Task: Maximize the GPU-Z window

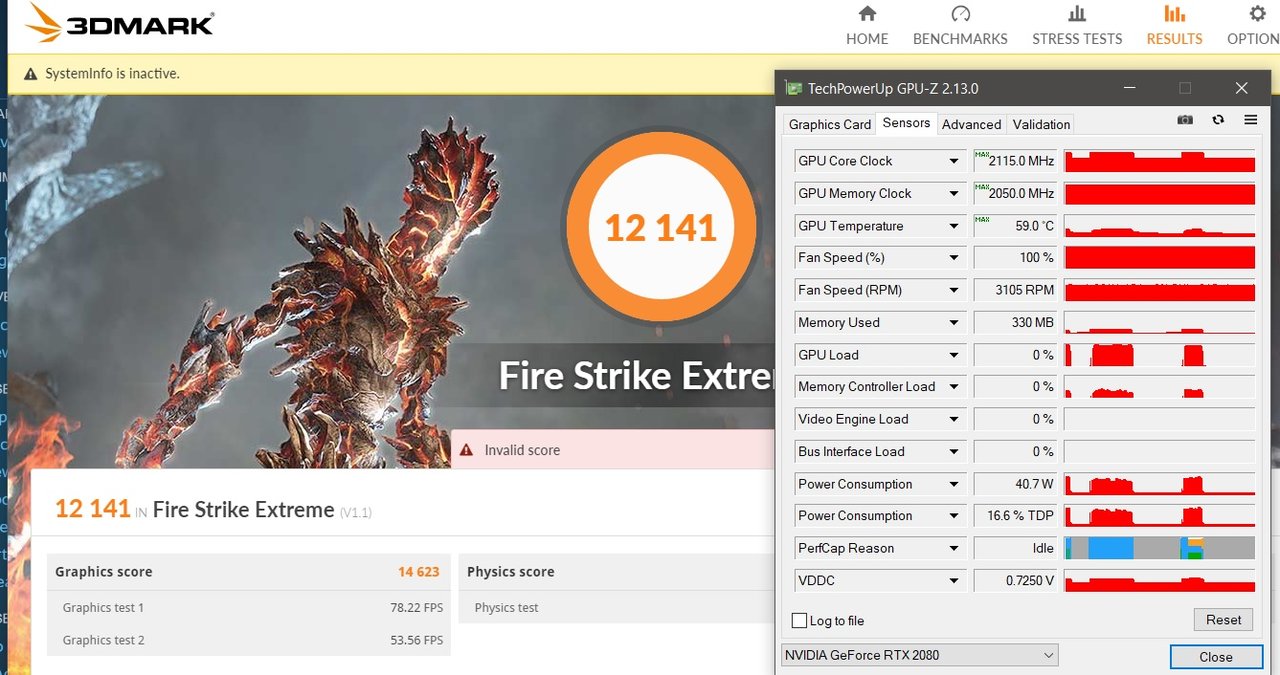Action: click(x=1185, y=88)
